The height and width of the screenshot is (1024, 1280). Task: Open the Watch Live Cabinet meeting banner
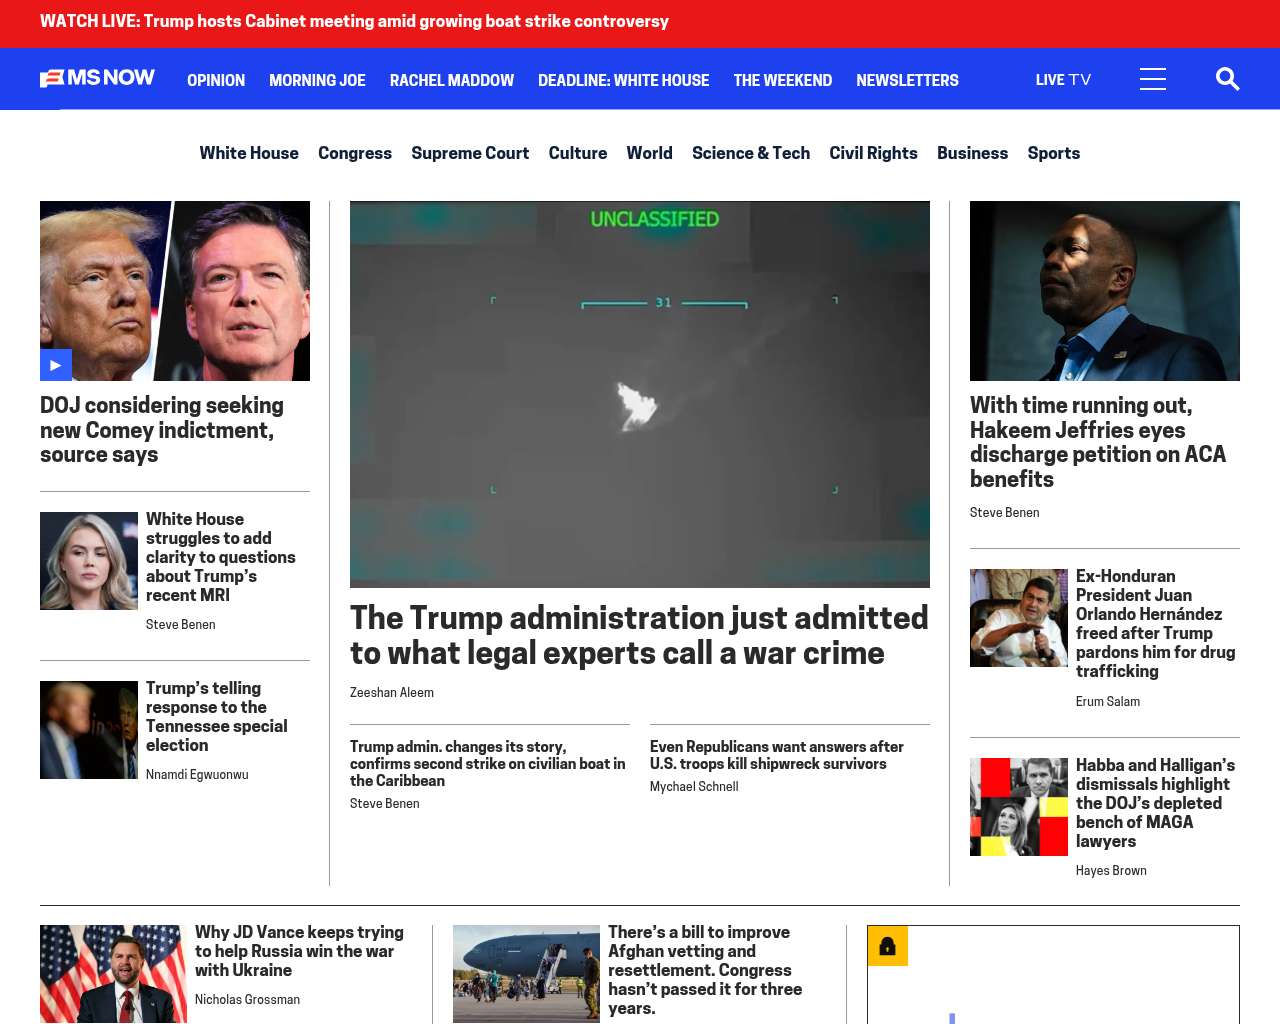tap(354, 21)
